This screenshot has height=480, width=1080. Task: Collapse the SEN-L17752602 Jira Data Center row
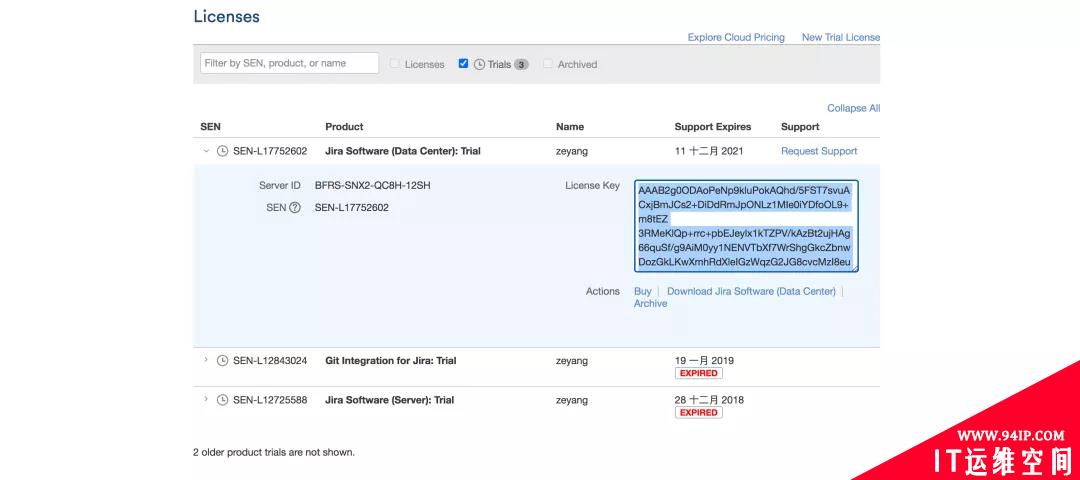(x=206, y=151)
